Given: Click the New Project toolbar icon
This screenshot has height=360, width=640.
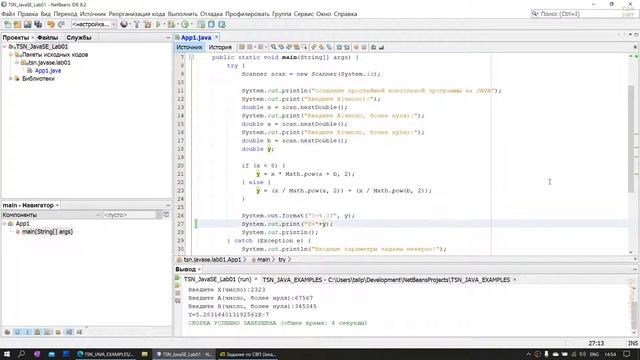Looking at the screenshot, I should (x=17, y=24).
